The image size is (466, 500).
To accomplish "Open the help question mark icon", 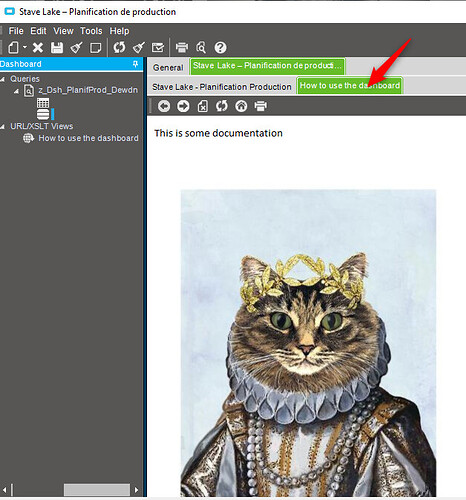I will [220, 48].
